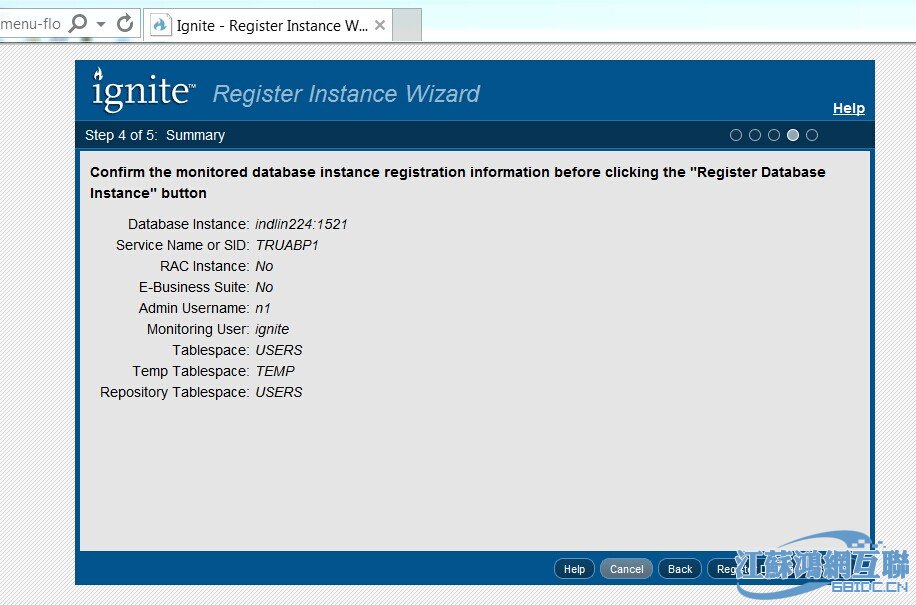Click the second wizard step indicator circle
This screenshot has width=916, height=605.
755,135
